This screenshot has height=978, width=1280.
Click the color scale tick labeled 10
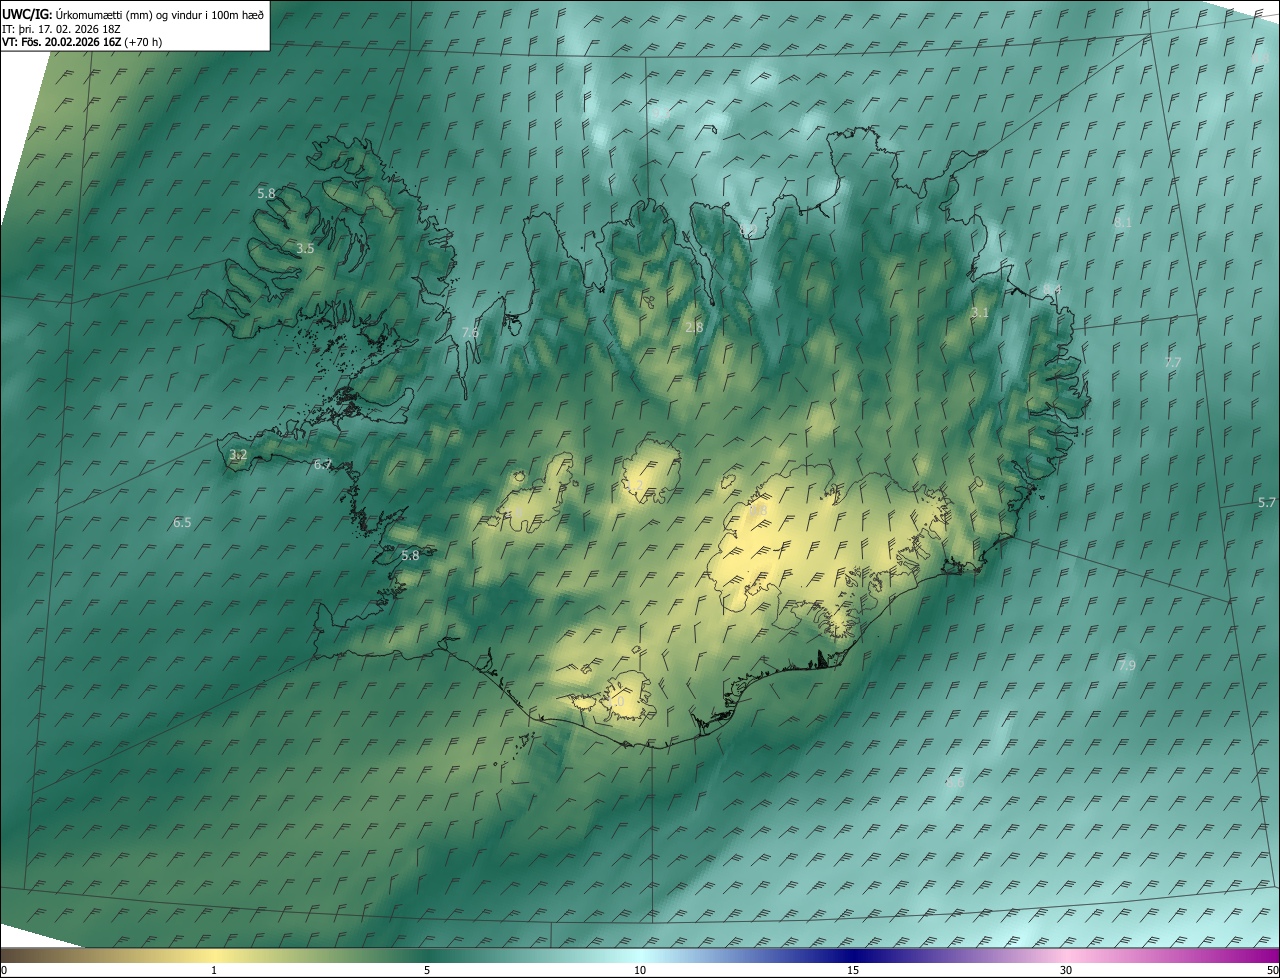click(x=640, y=970)
